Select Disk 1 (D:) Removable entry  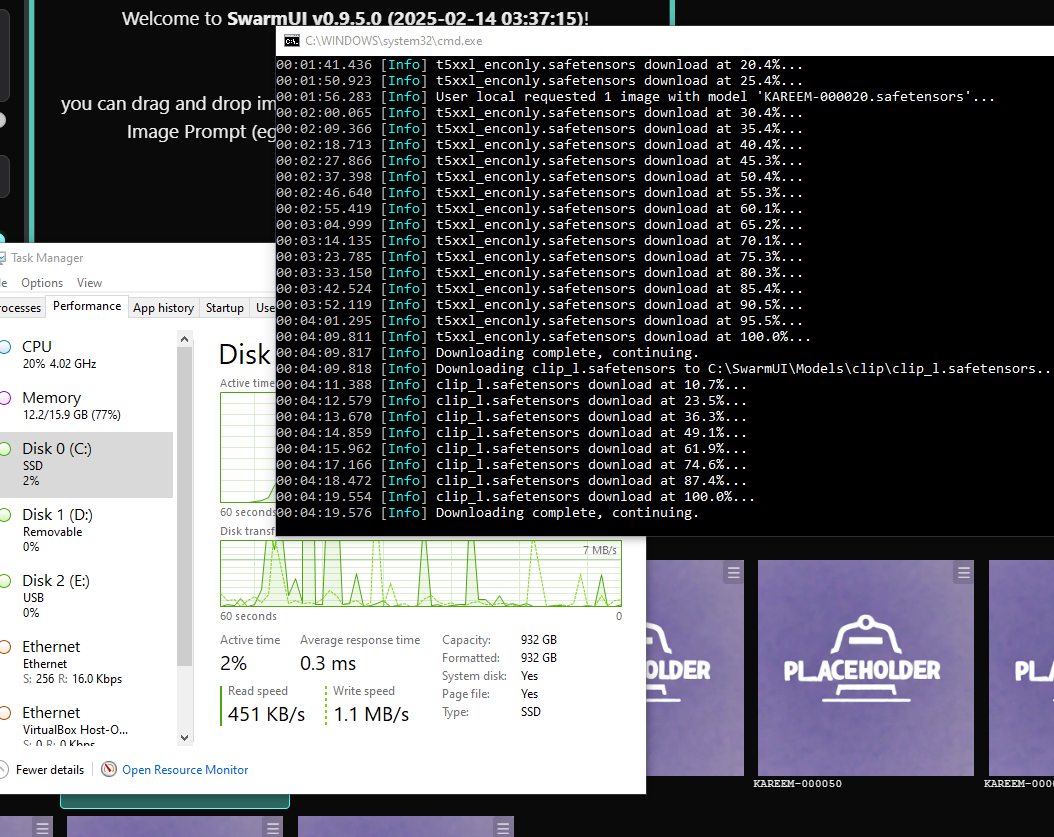(86, 530)
